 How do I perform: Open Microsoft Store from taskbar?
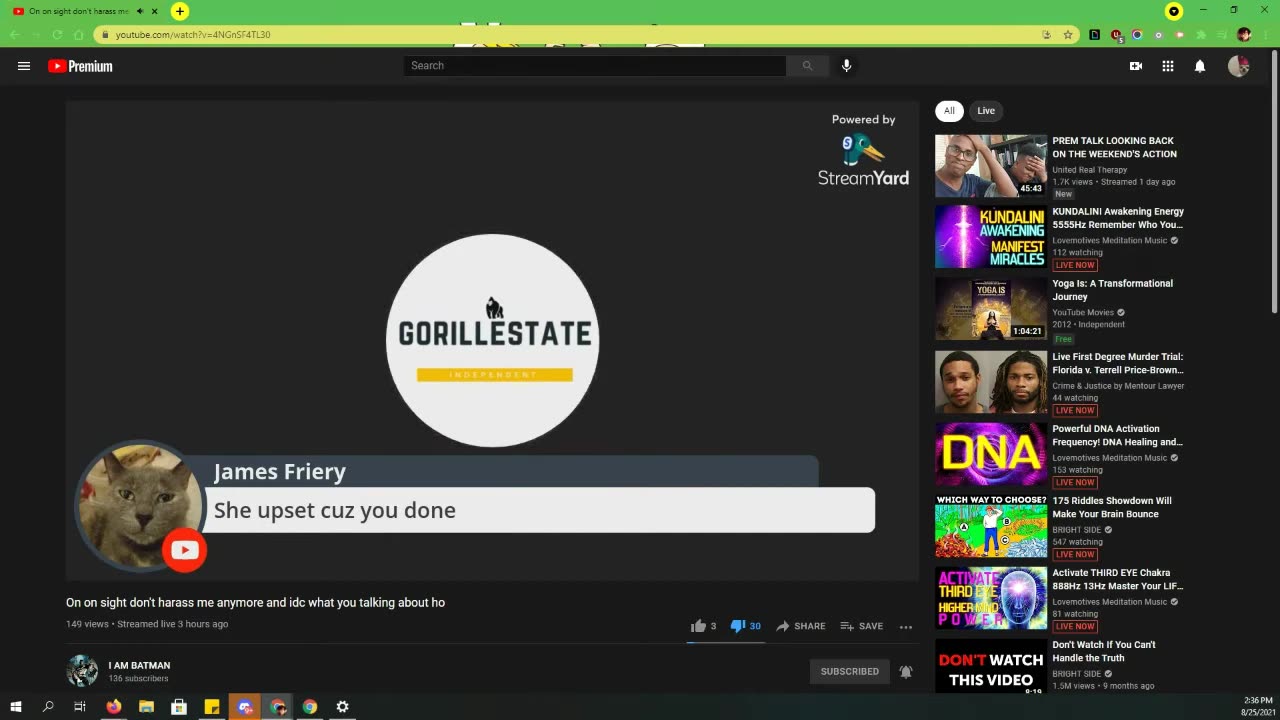(x=179, y=707)
